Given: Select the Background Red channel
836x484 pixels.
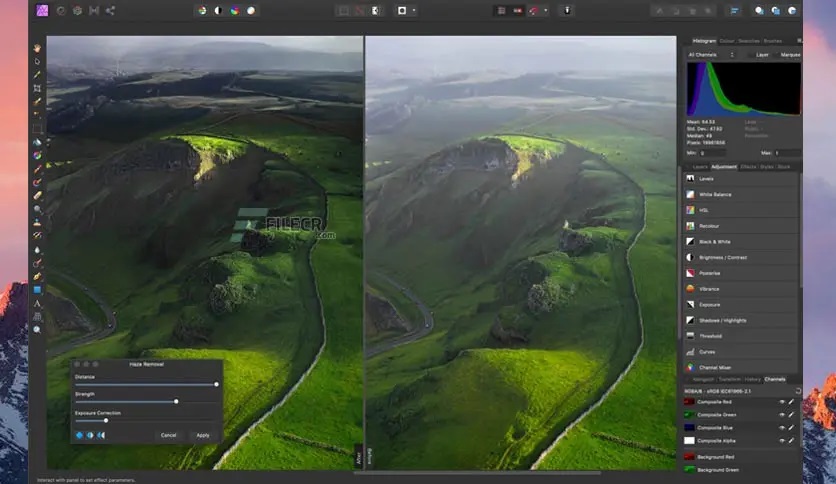Looking at the screenshot, I should 741,457.
